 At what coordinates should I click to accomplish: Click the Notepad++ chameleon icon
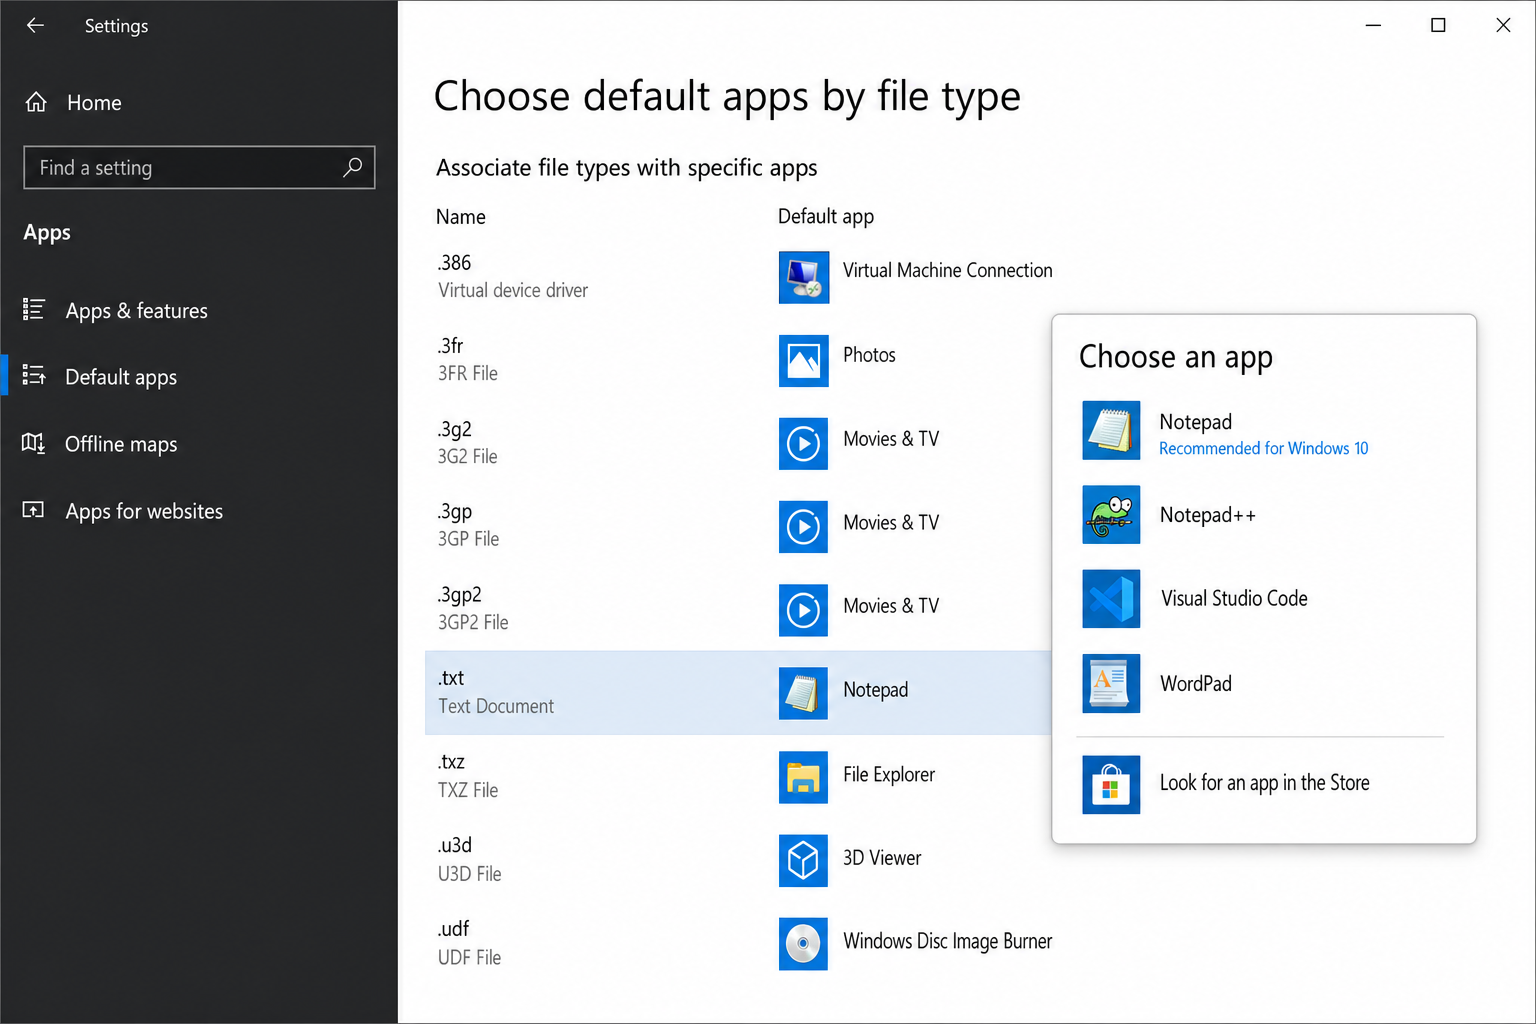coord(1111,515)
